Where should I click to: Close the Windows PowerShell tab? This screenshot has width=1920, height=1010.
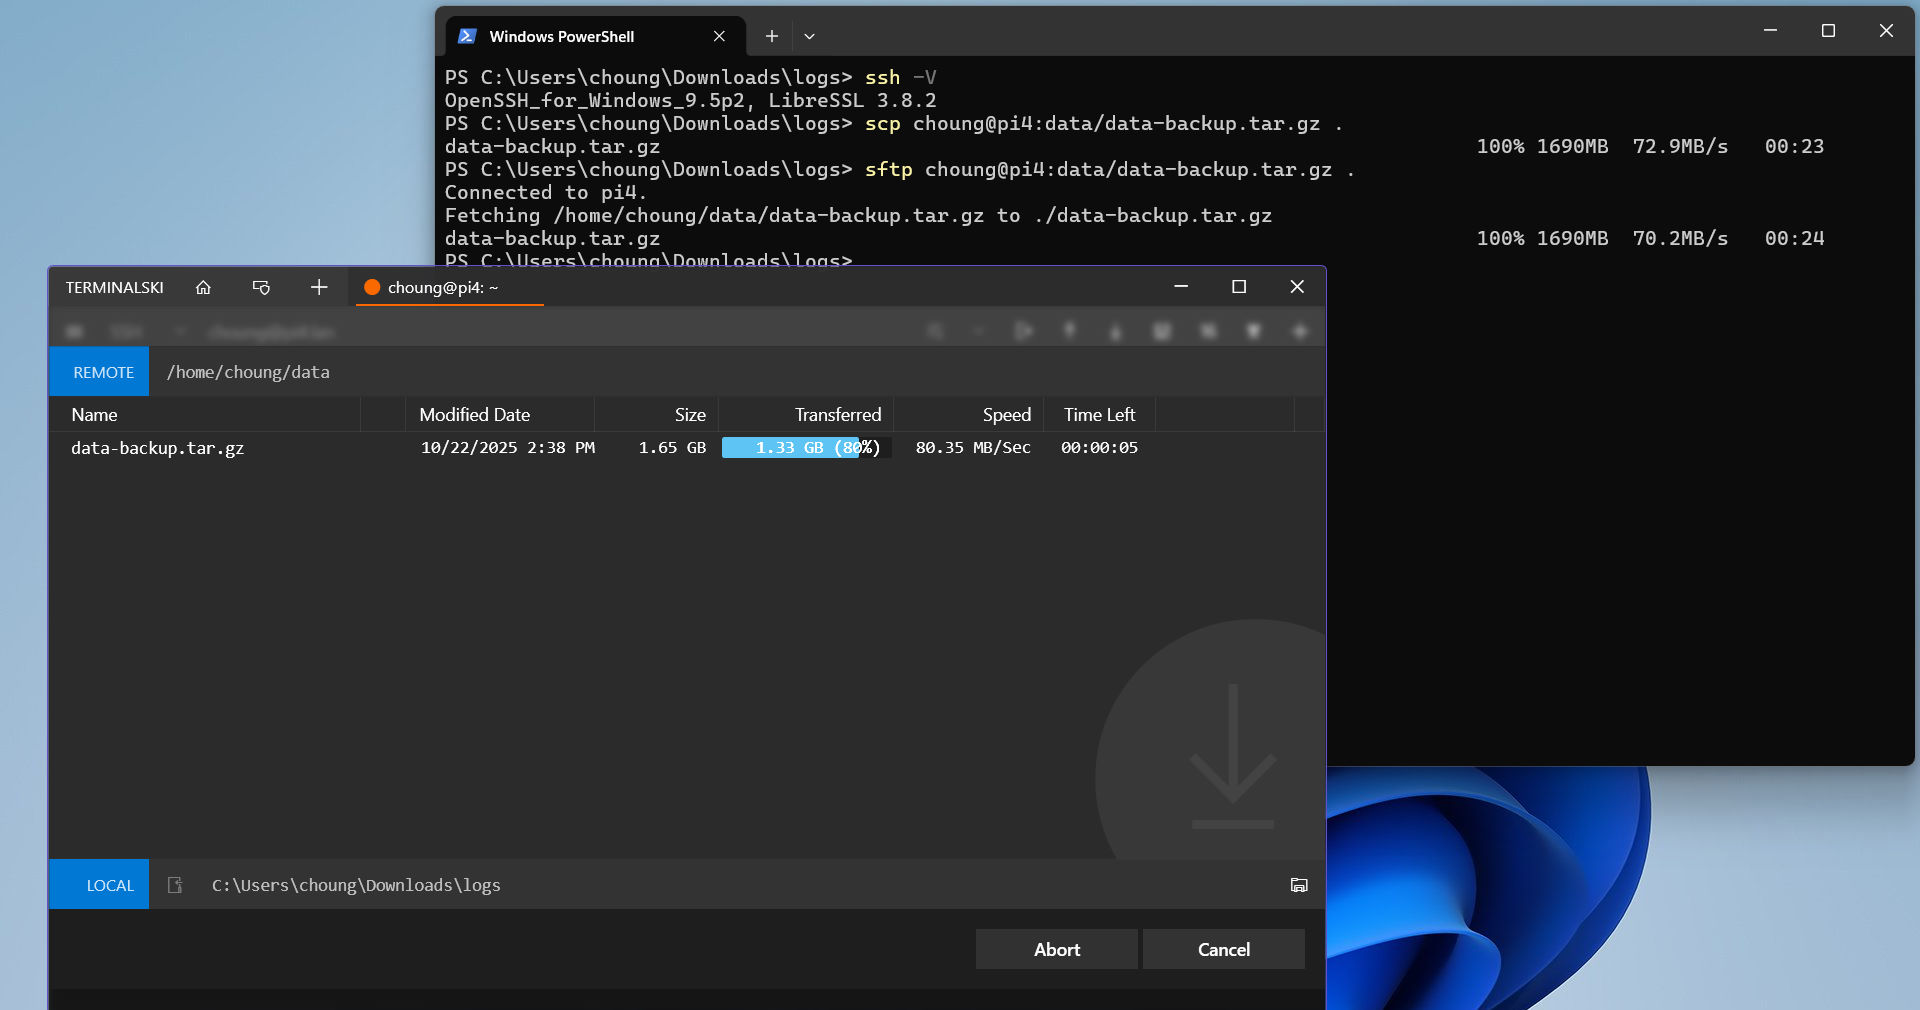tap(719, 37)
